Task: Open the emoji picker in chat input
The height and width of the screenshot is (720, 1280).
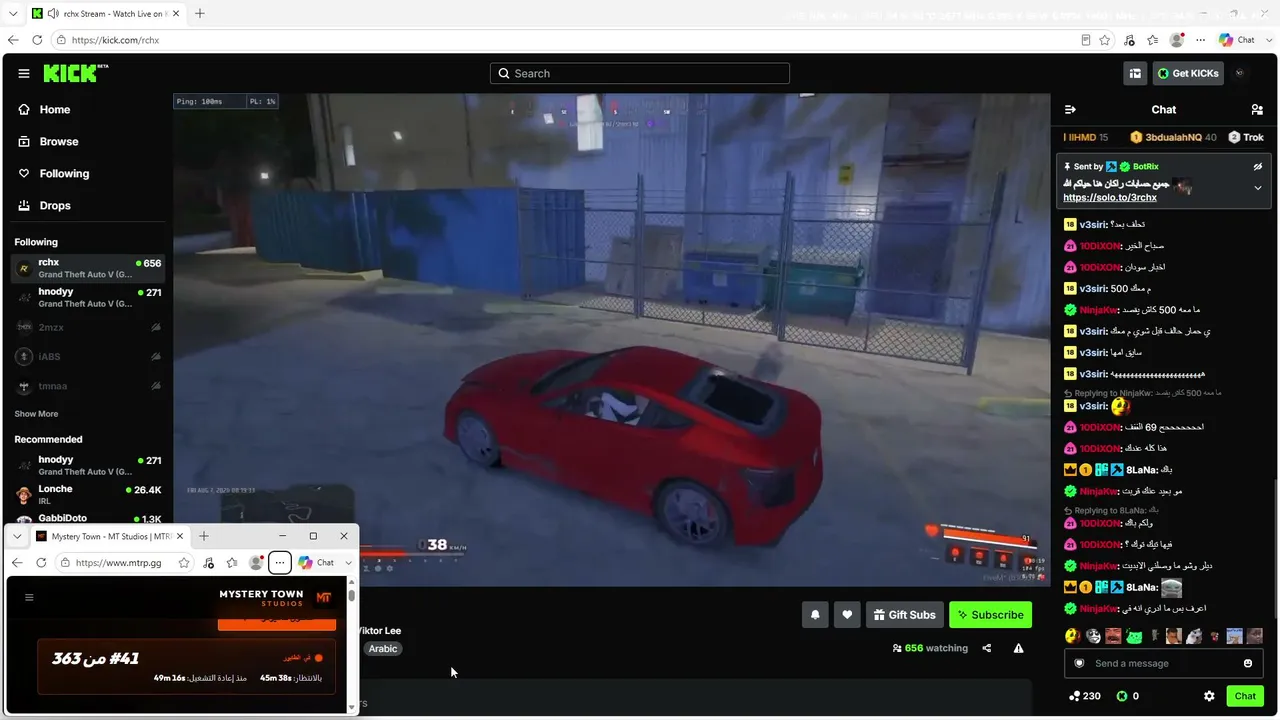Action: (x=1248, y=663)
